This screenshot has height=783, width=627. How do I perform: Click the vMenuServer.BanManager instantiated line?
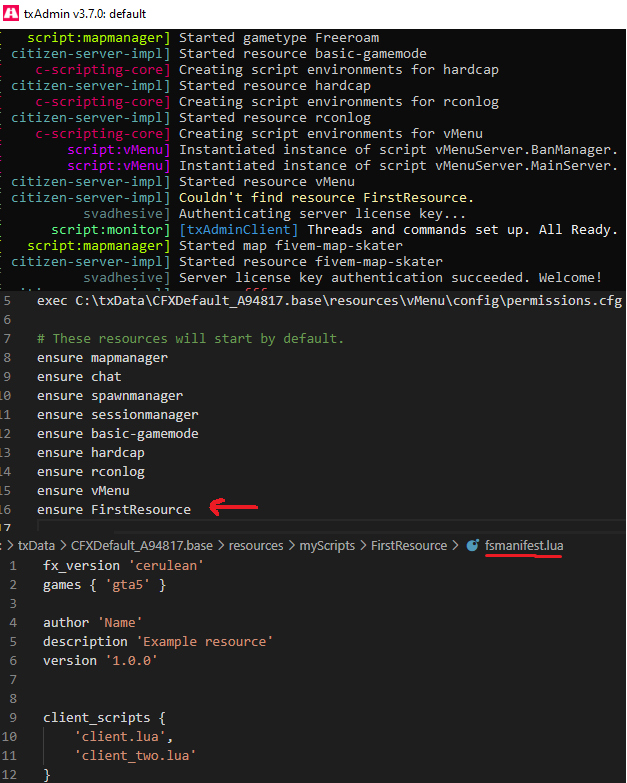(398, 149)
